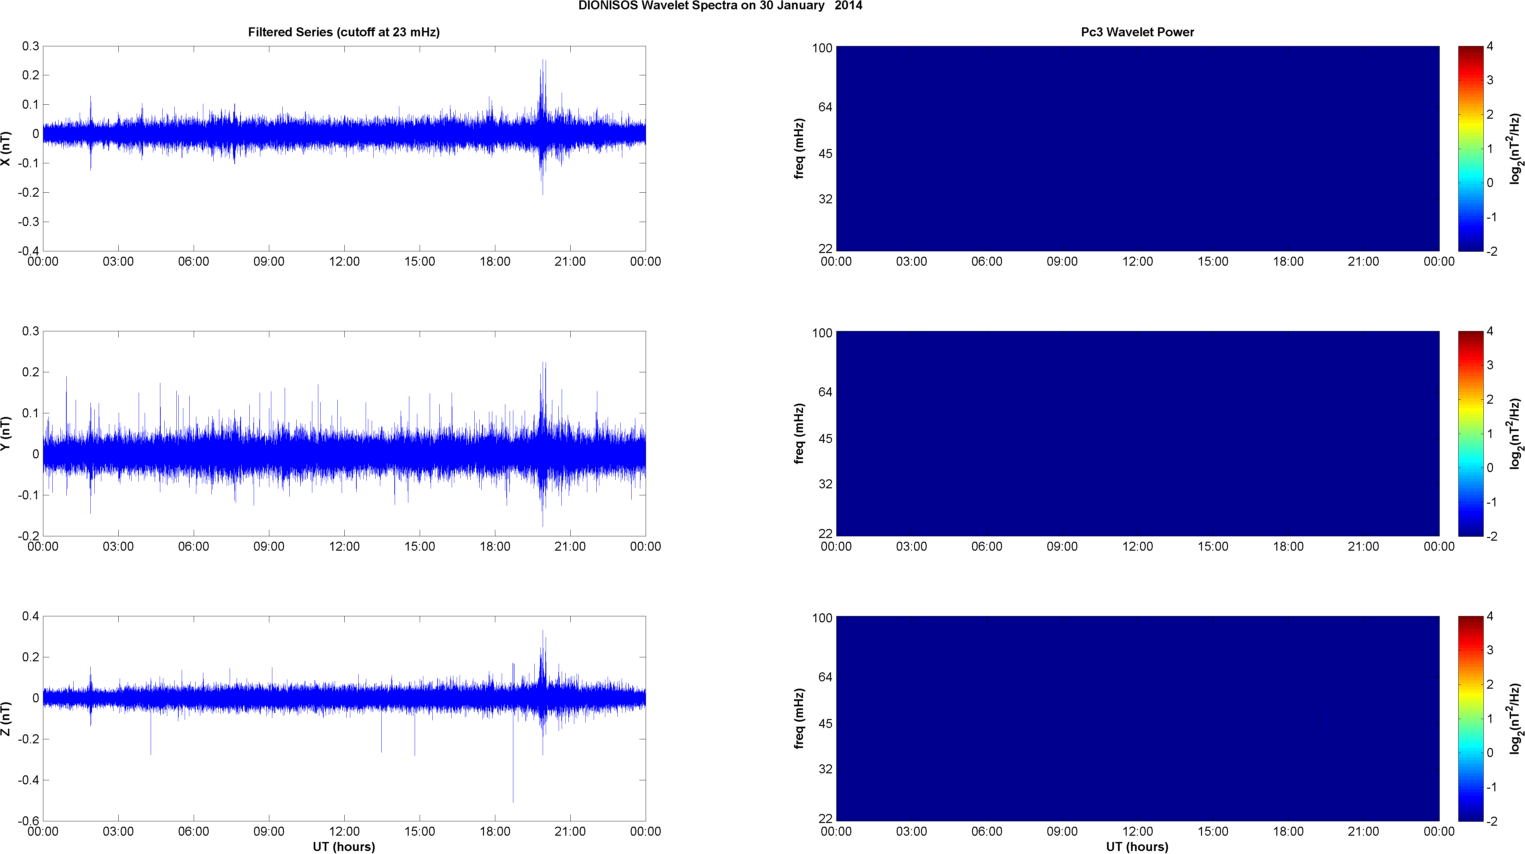Click the Y component filtered time series plot
The width and height of the screenshot is (1525, 854).
[x=344, y=433]
